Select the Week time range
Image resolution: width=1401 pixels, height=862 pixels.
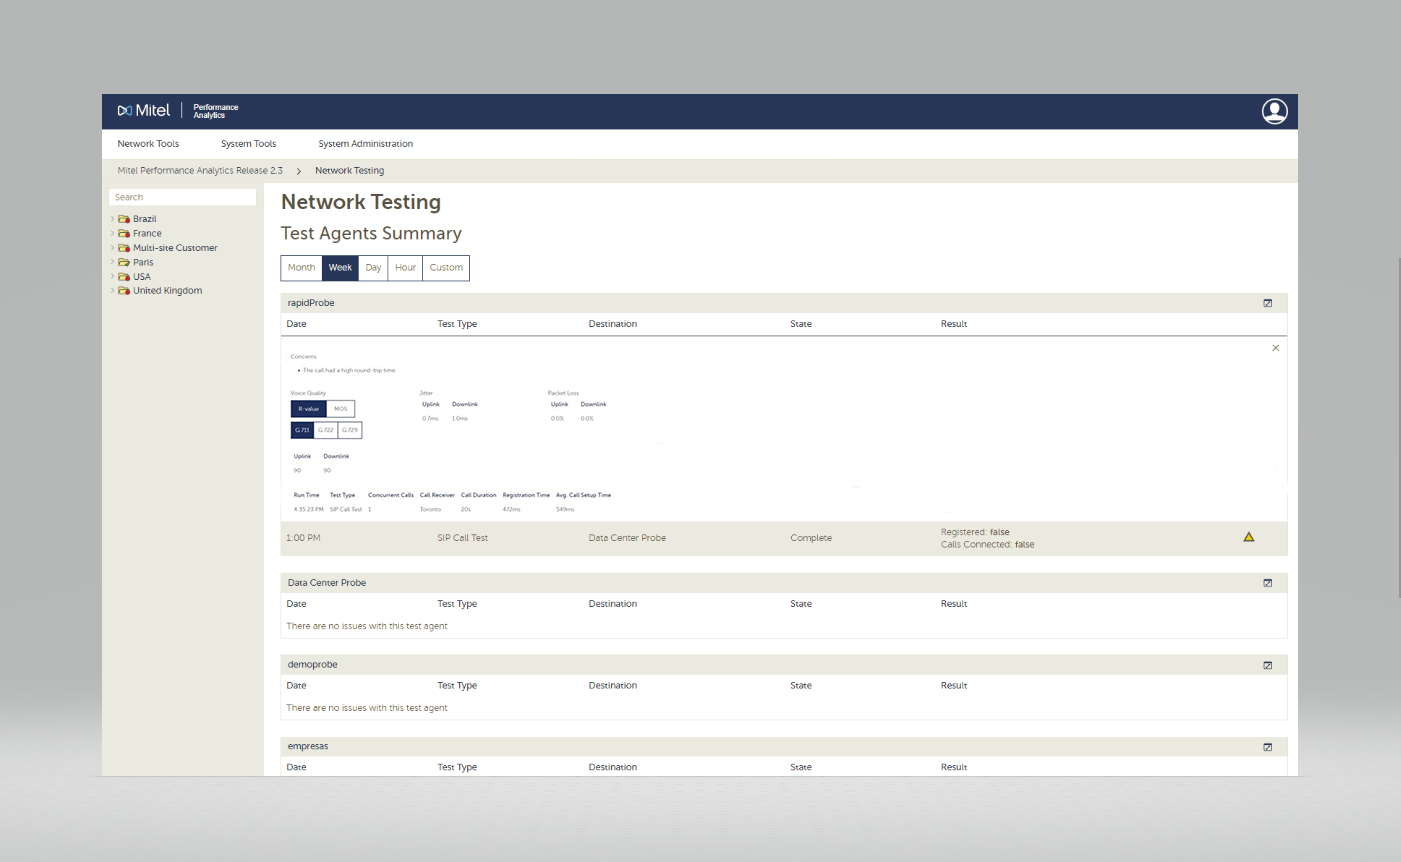click(340, 268)
